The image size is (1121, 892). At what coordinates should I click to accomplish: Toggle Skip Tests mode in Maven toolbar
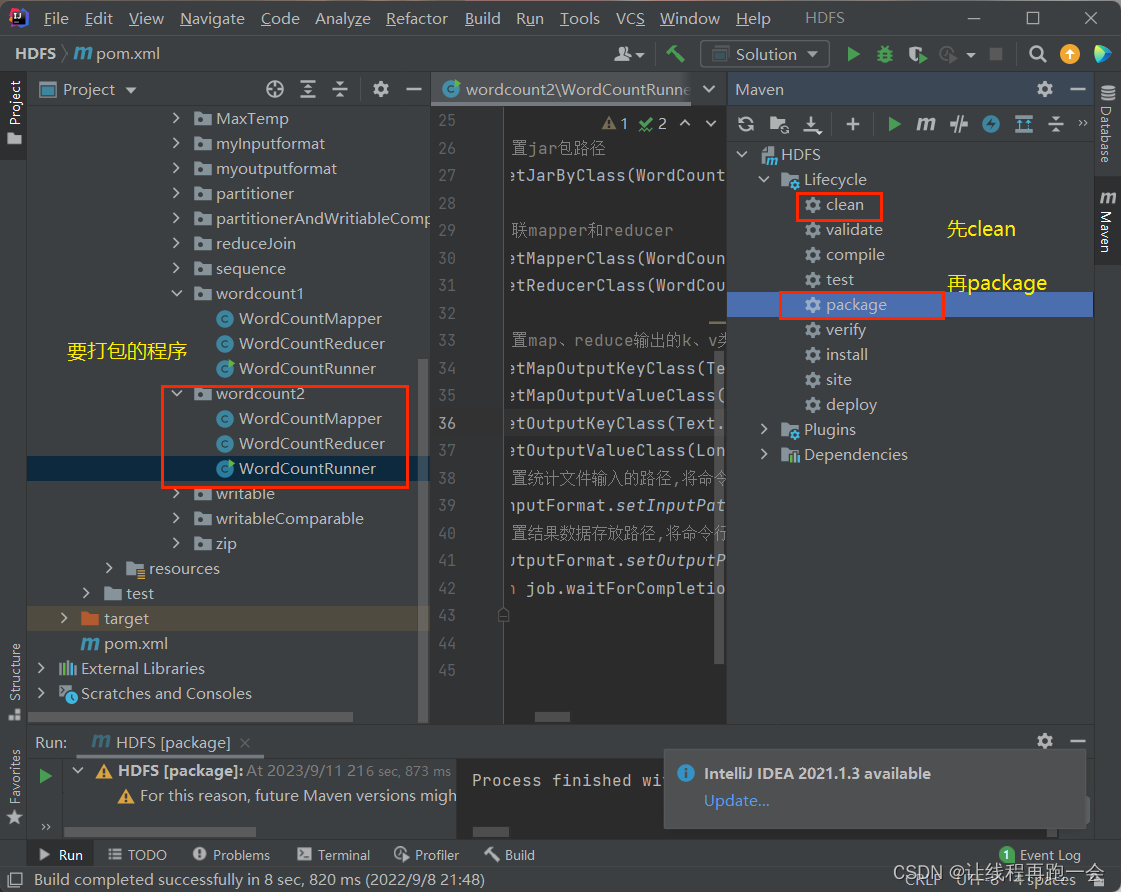[991, 124]
